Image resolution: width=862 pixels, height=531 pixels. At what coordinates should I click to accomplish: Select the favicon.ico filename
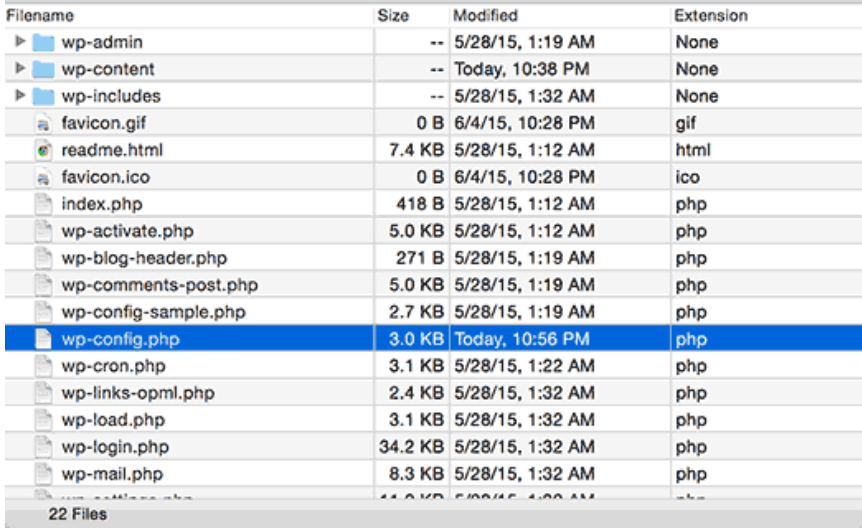tap(106, 177)
